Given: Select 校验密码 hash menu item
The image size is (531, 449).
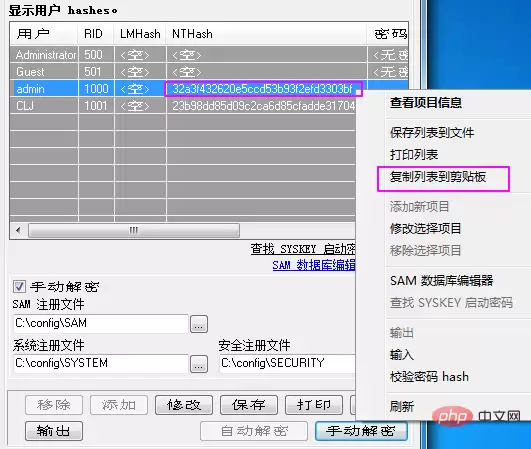Looking at the screenshot, I should coord(429,377).
